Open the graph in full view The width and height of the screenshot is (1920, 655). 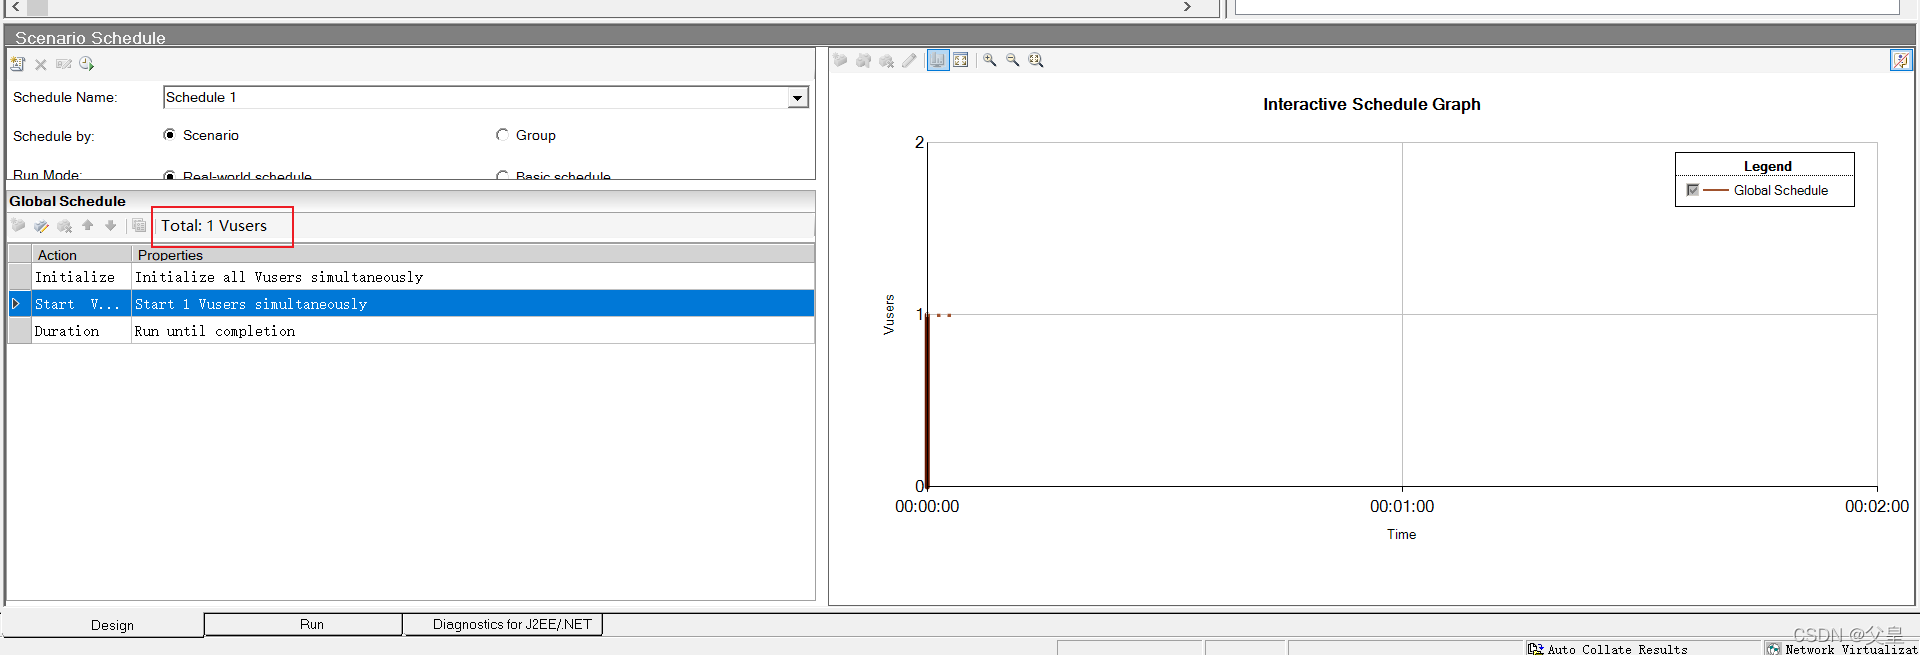point(961,60)
